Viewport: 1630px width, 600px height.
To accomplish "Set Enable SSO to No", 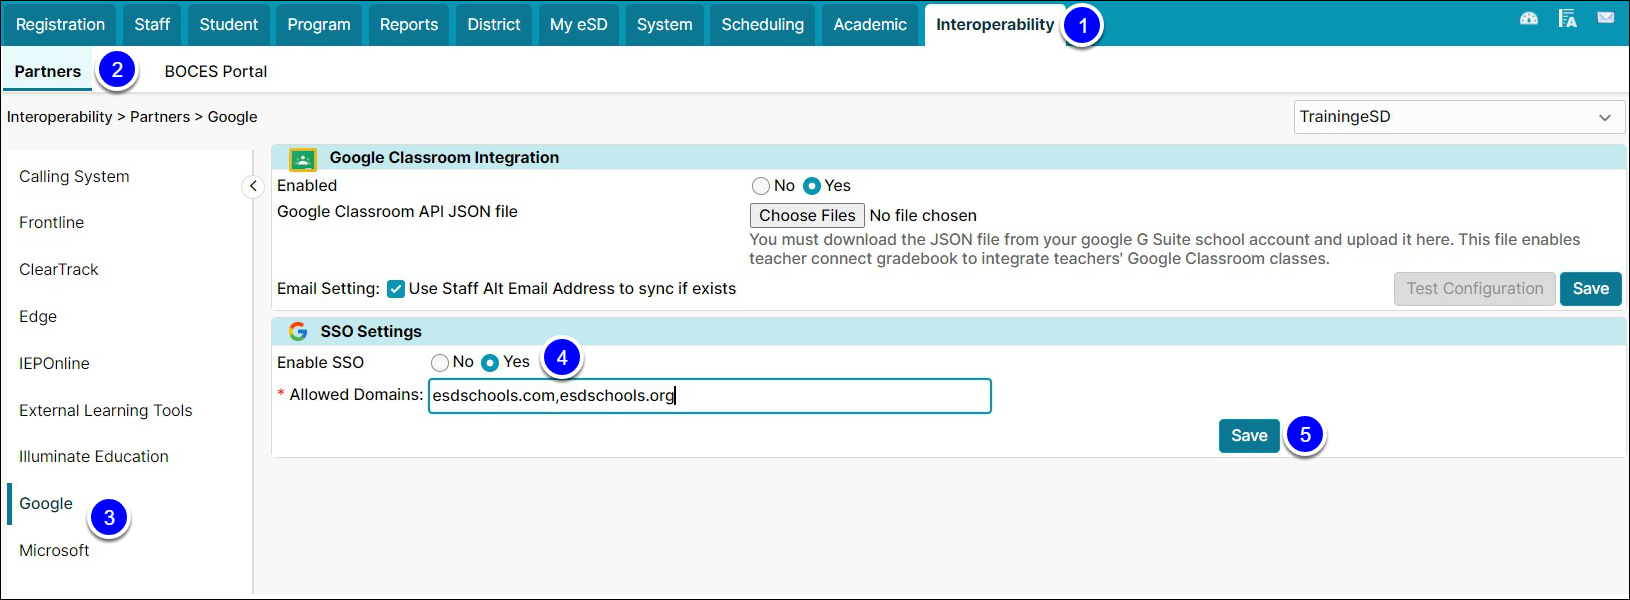I will click(440, 362).
